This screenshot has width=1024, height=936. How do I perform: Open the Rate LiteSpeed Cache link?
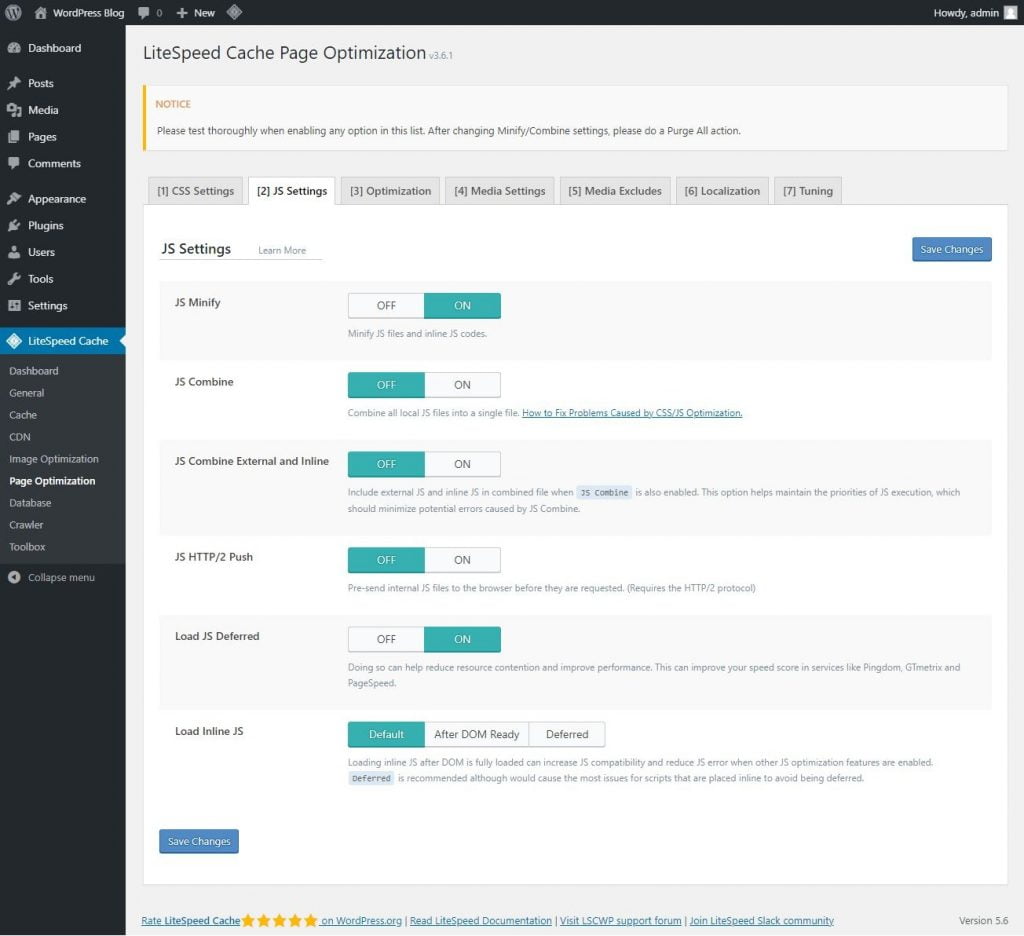(191, 920)
